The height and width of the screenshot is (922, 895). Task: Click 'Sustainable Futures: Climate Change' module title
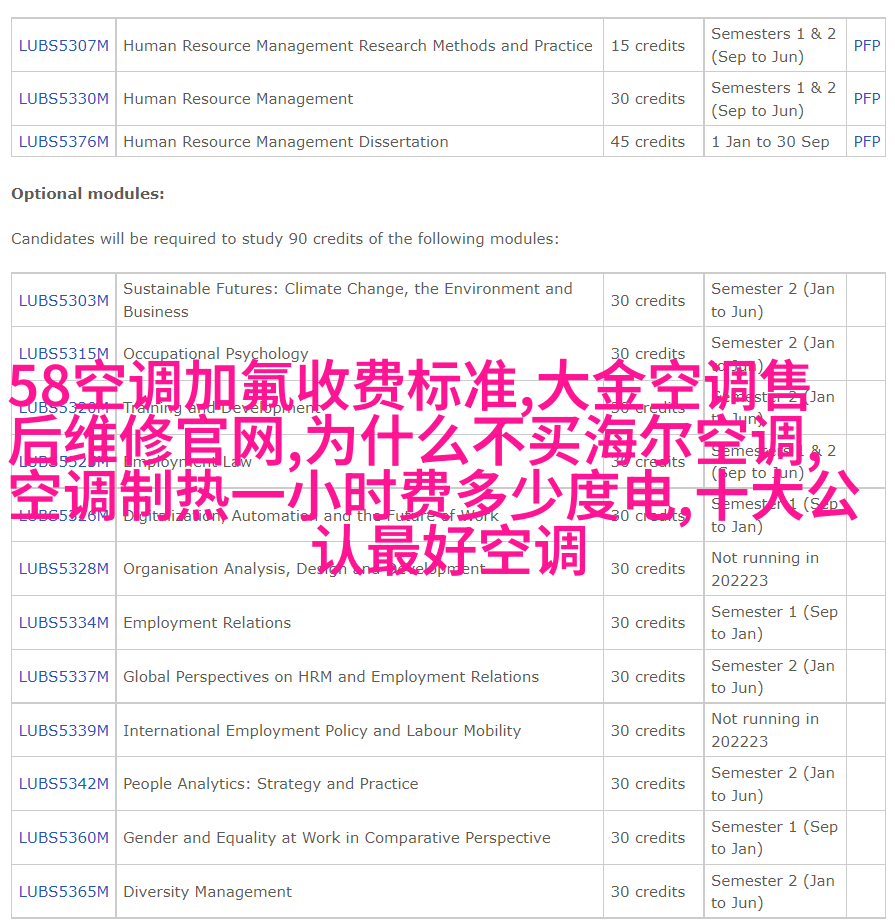(348, 300)
